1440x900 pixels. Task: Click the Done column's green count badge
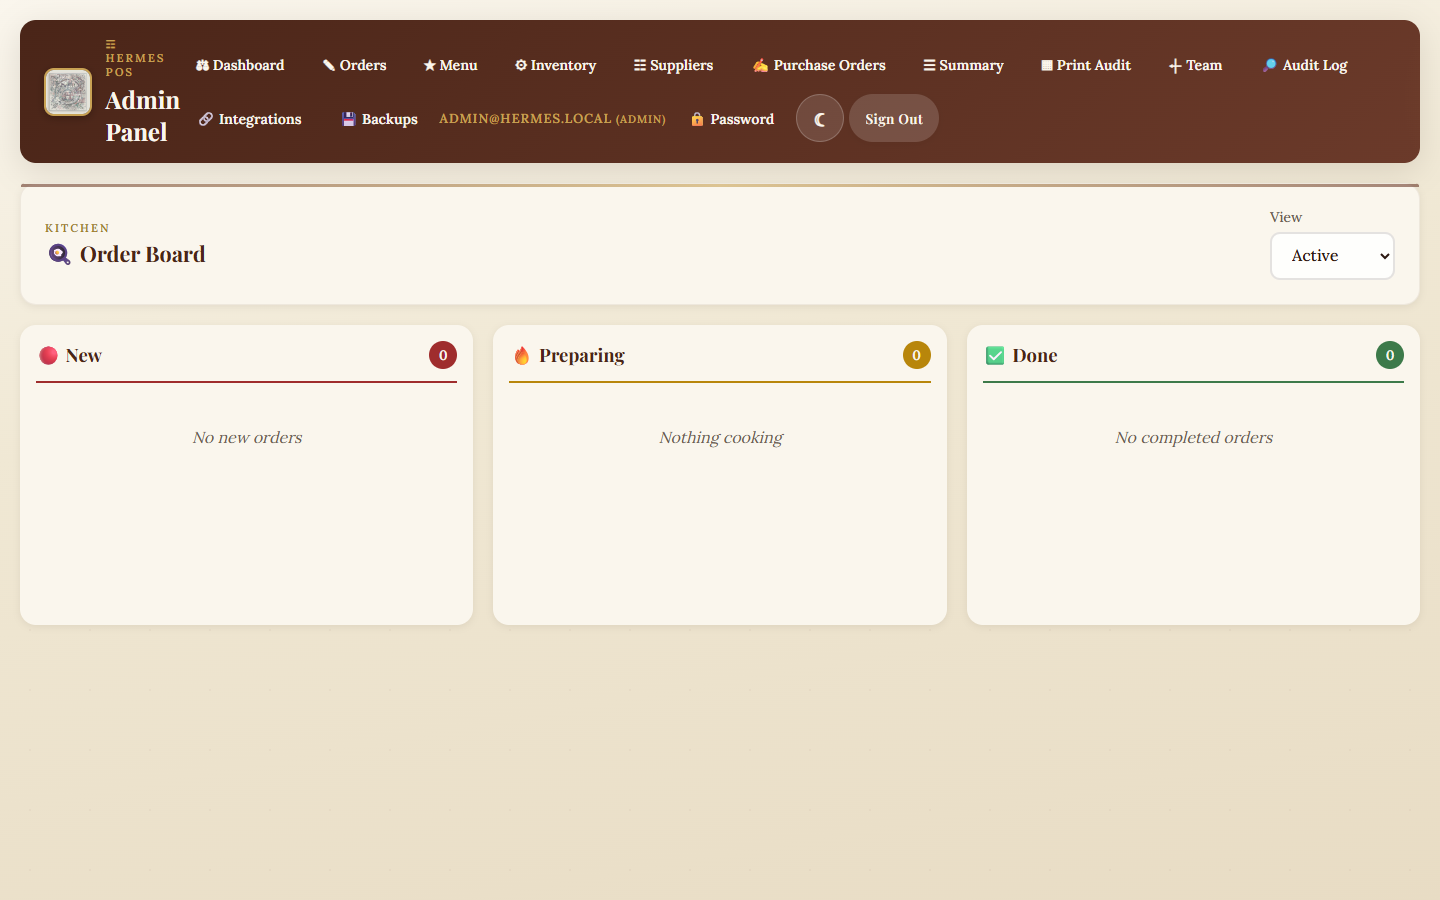1389,355
